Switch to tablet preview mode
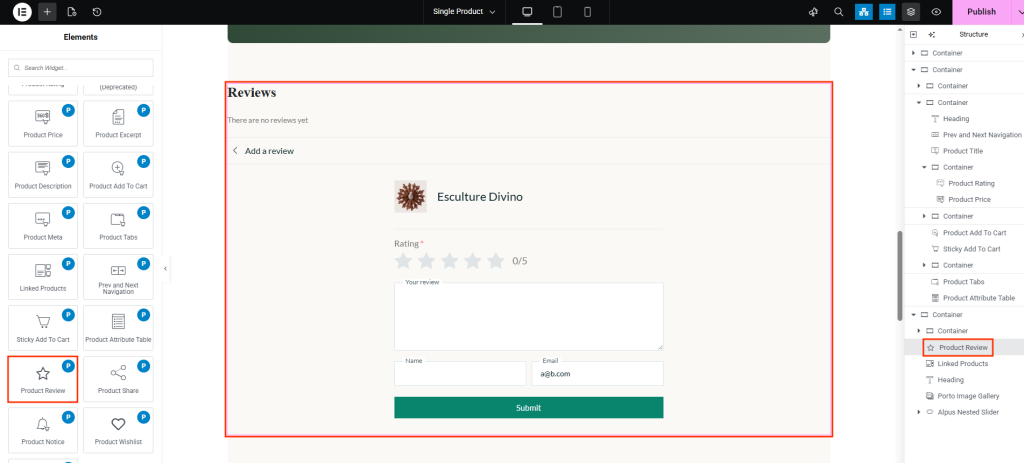This screenshot has height=463, width=1024. (557, 12)
